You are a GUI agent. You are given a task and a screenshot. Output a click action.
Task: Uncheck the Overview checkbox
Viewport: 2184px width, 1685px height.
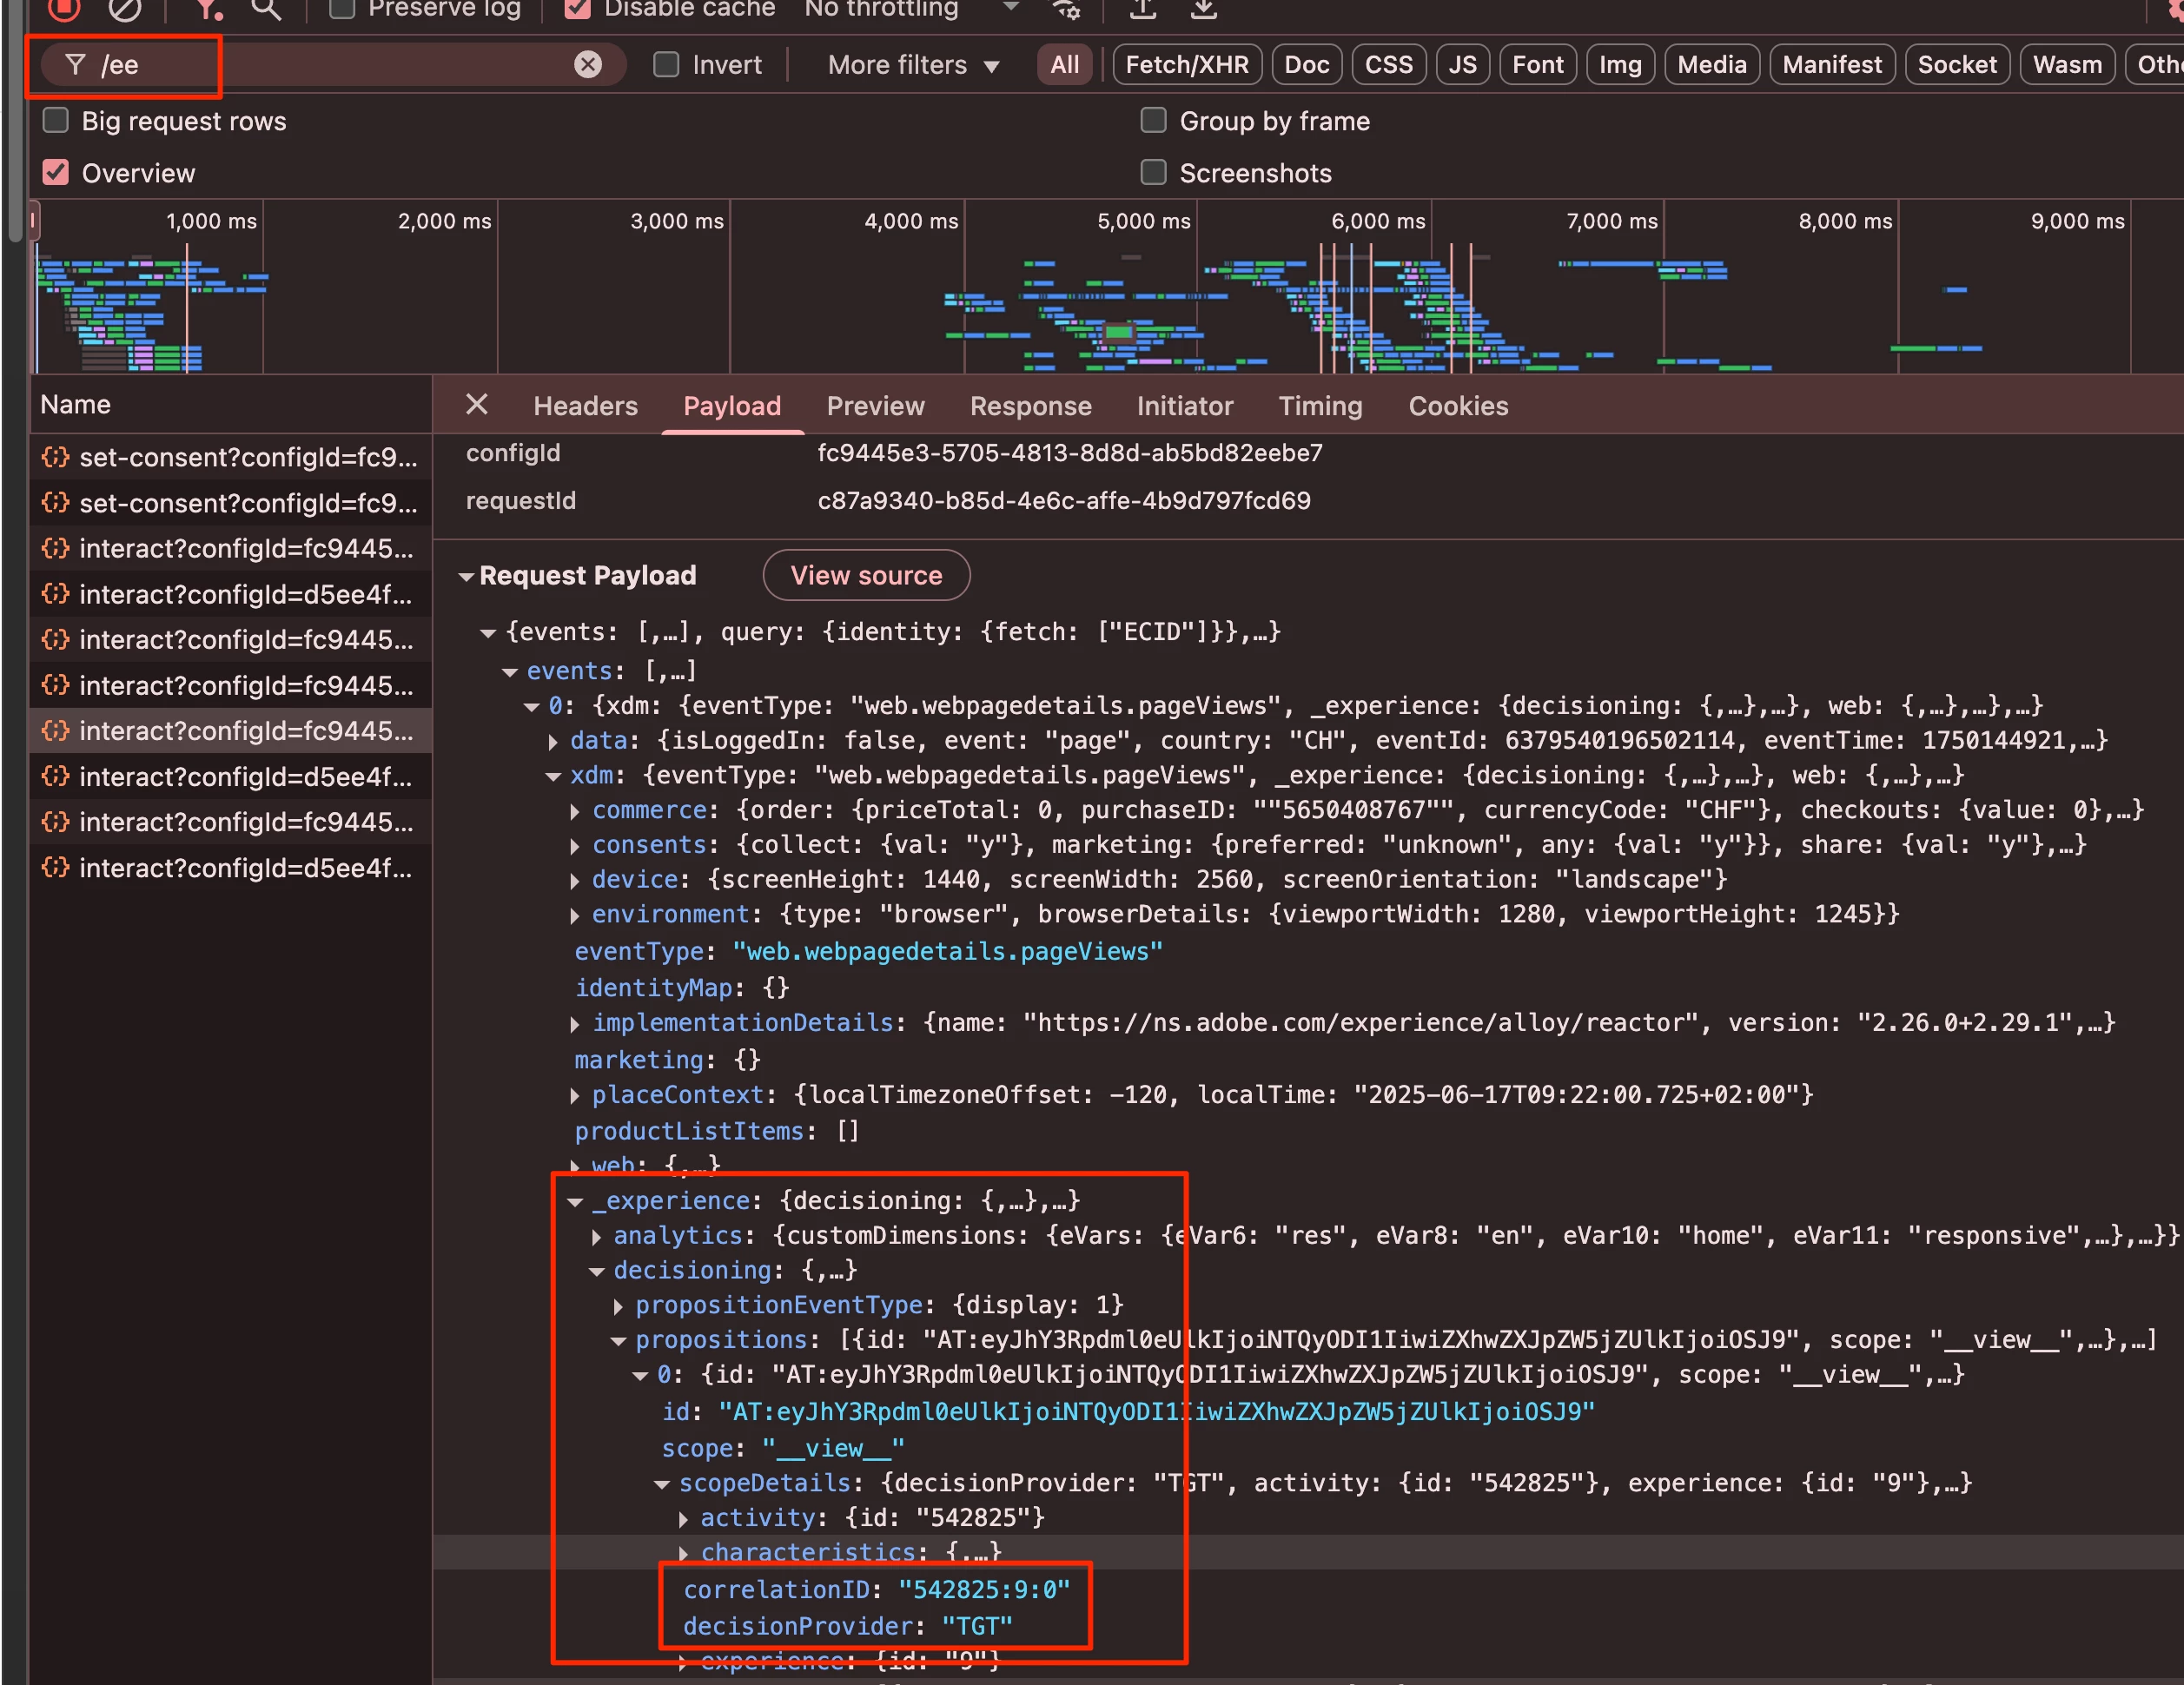click(56, 173)
